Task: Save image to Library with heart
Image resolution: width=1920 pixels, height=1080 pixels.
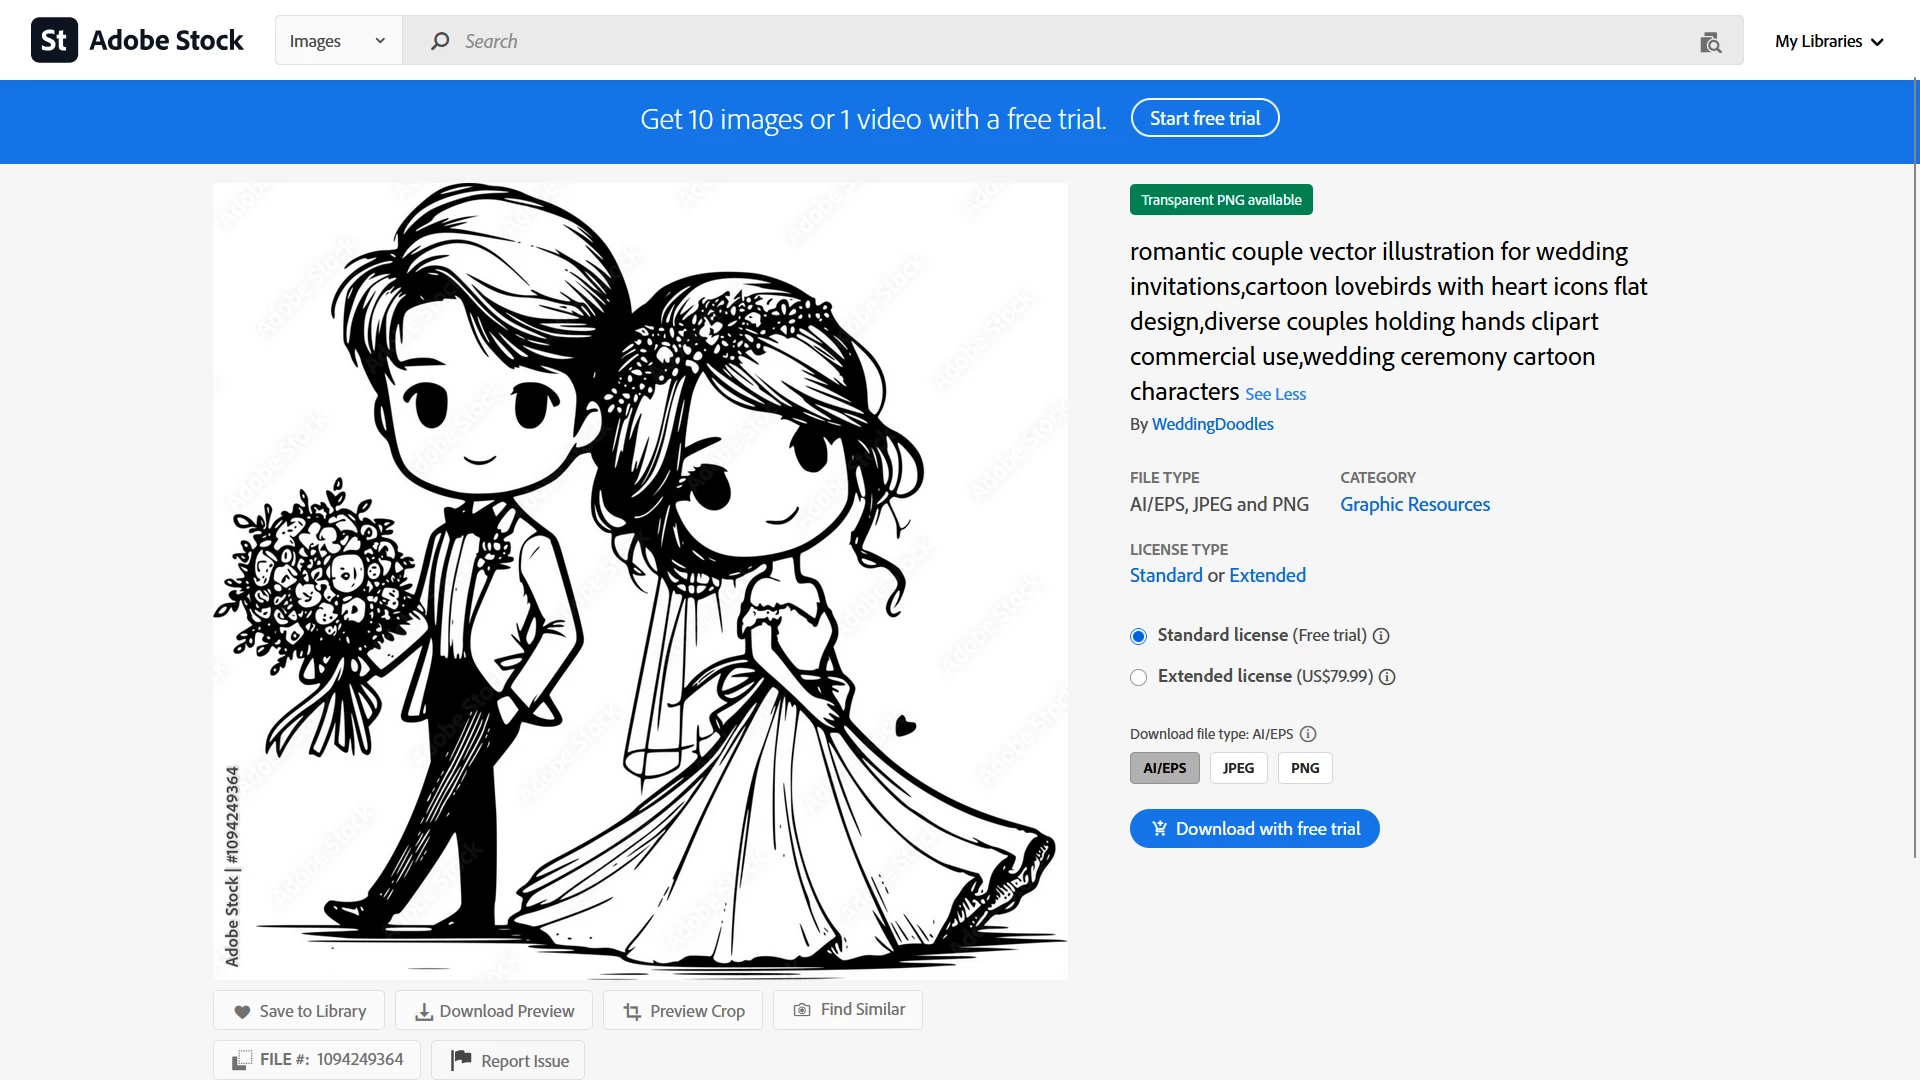Action: click(x=299, y=1011)
